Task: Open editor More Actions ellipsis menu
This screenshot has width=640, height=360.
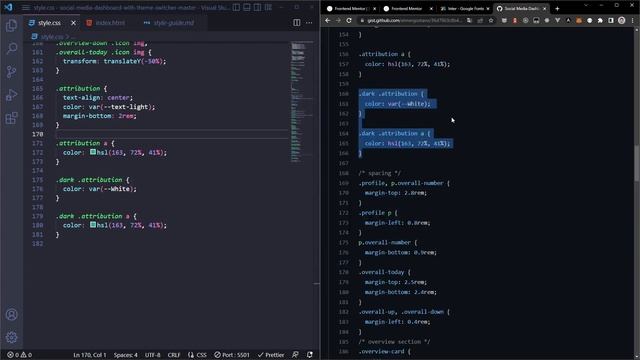Action: [x=309, y=23]
